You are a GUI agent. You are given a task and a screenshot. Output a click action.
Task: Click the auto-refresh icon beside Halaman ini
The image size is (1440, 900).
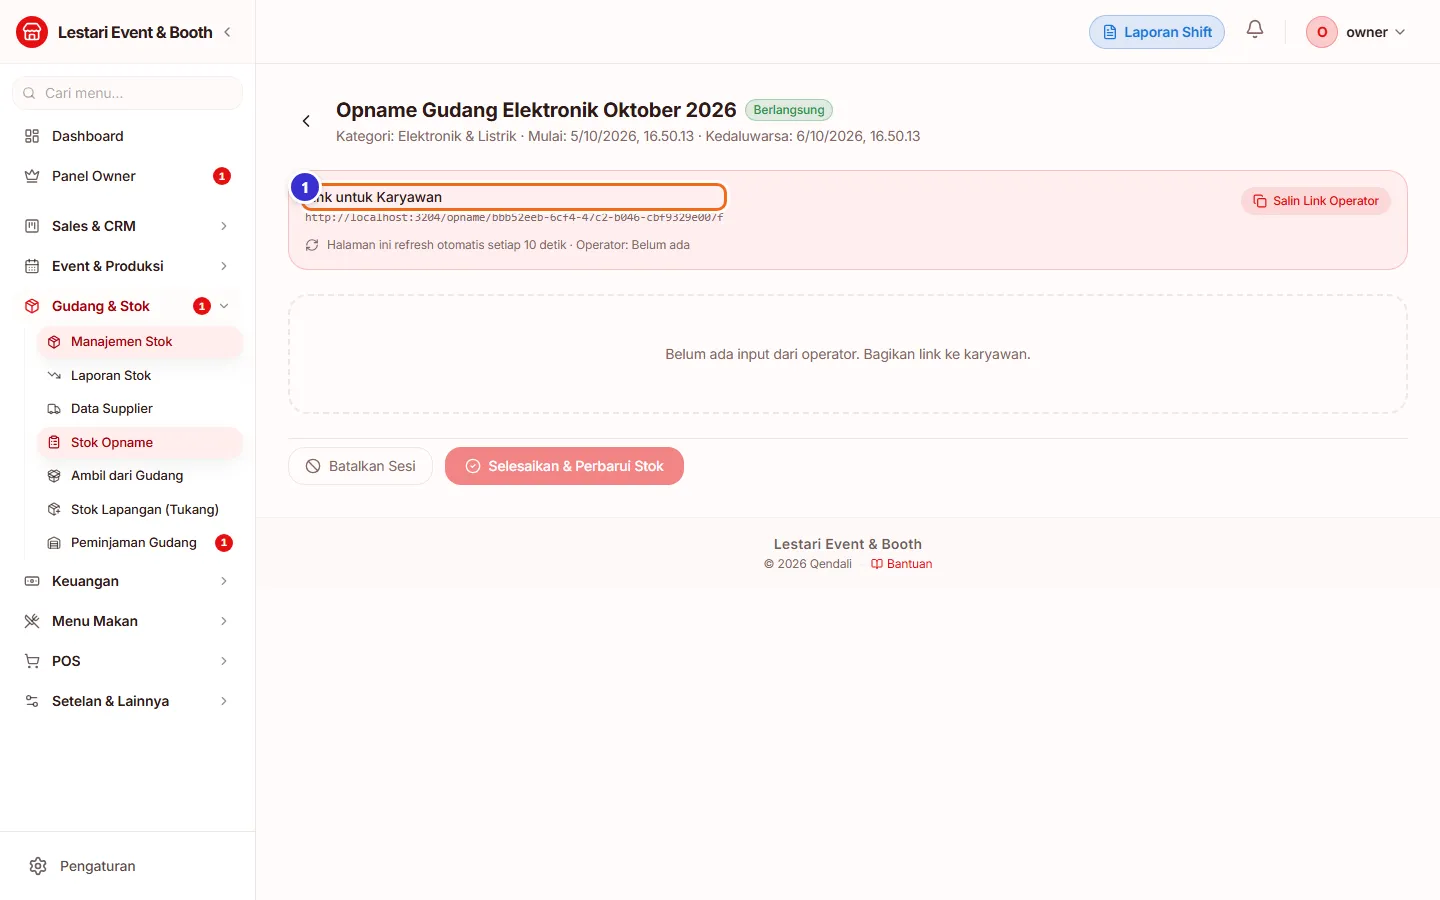point(312,245)
